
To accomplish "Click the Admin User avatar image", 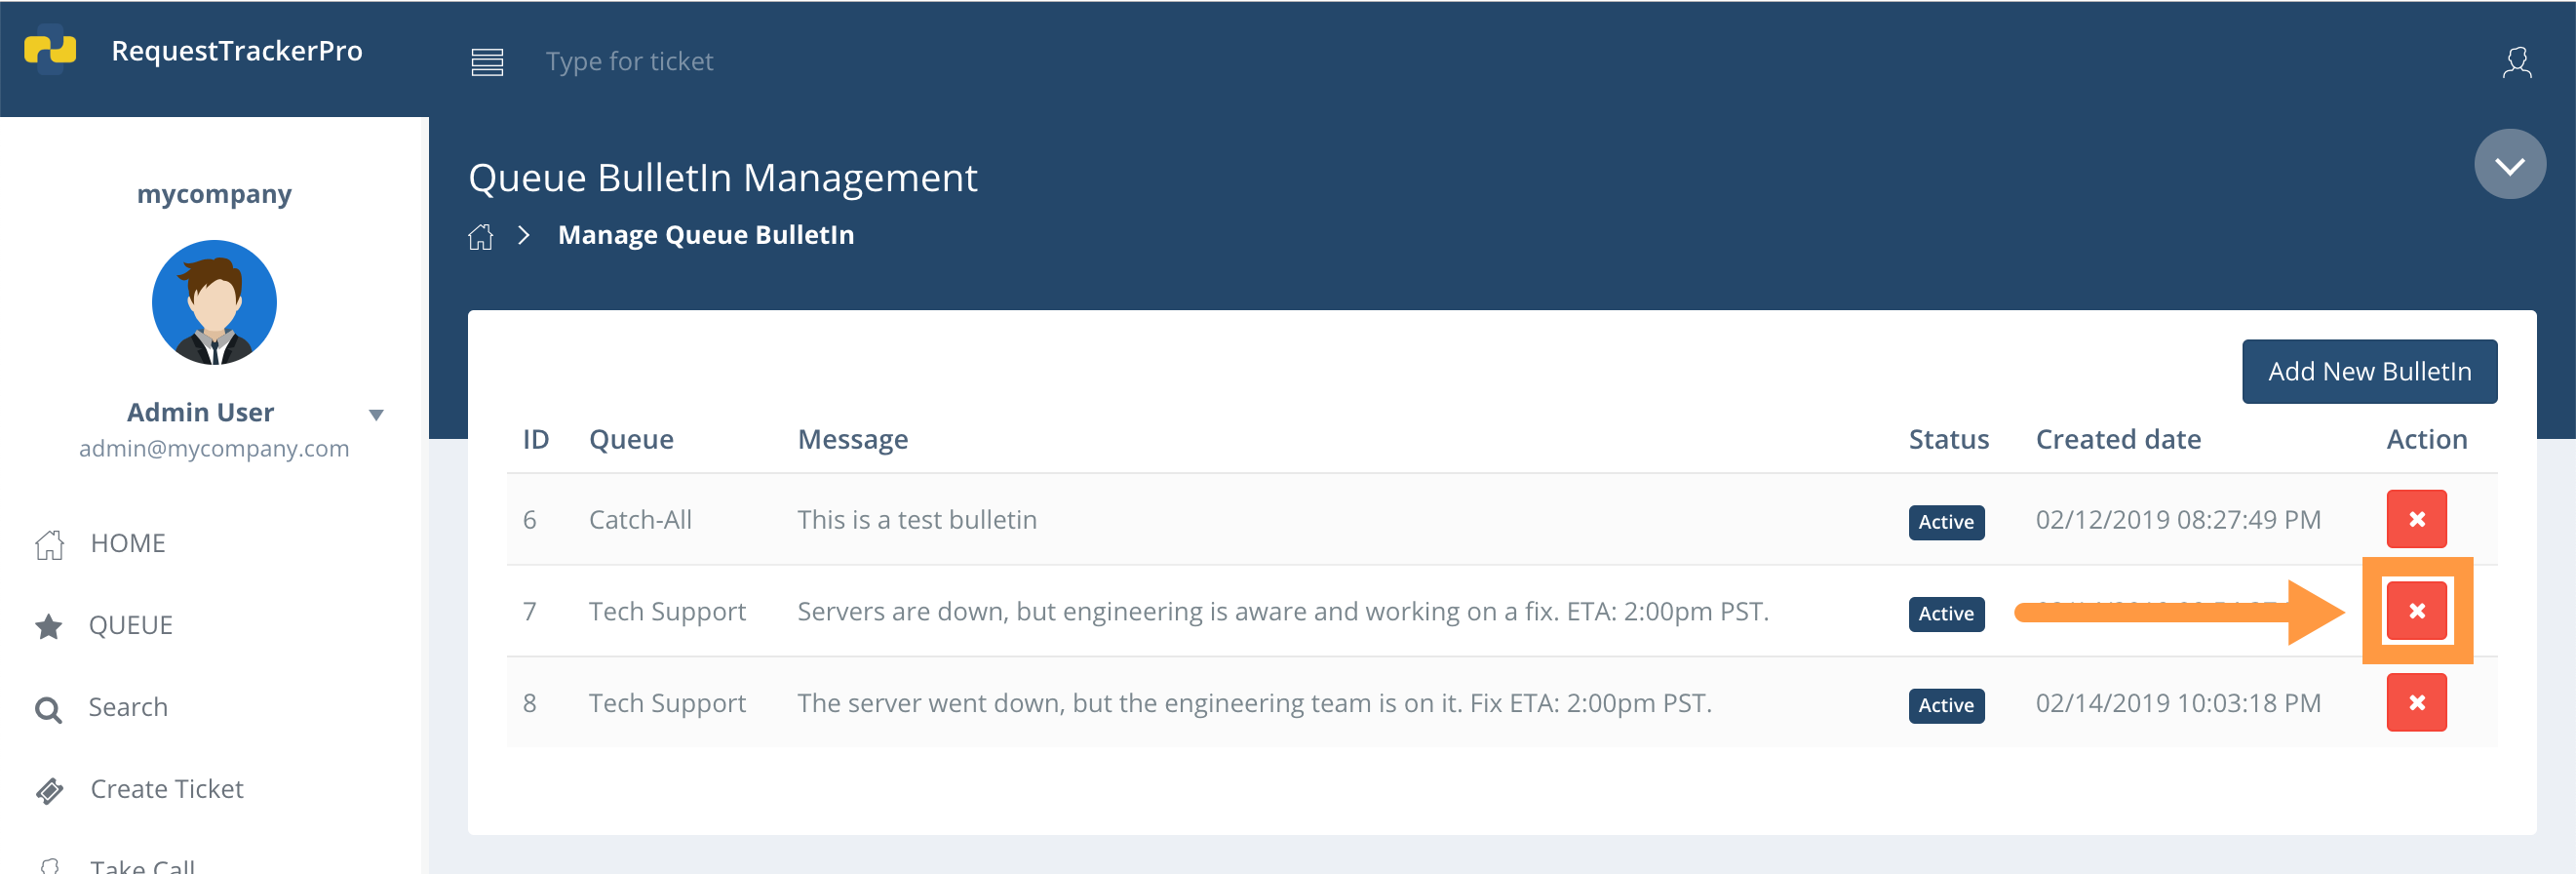I will pos(214,302).
